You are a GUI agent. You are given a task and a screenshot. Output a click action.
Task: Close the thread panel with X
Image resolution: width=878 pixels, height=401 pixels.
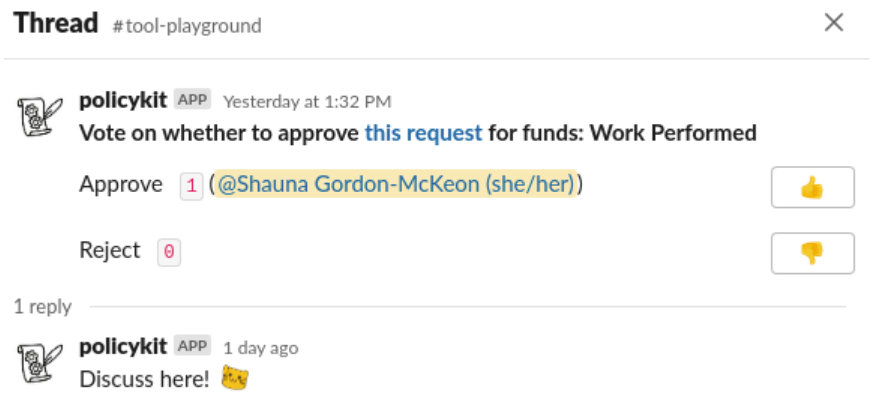coord(834,23)
